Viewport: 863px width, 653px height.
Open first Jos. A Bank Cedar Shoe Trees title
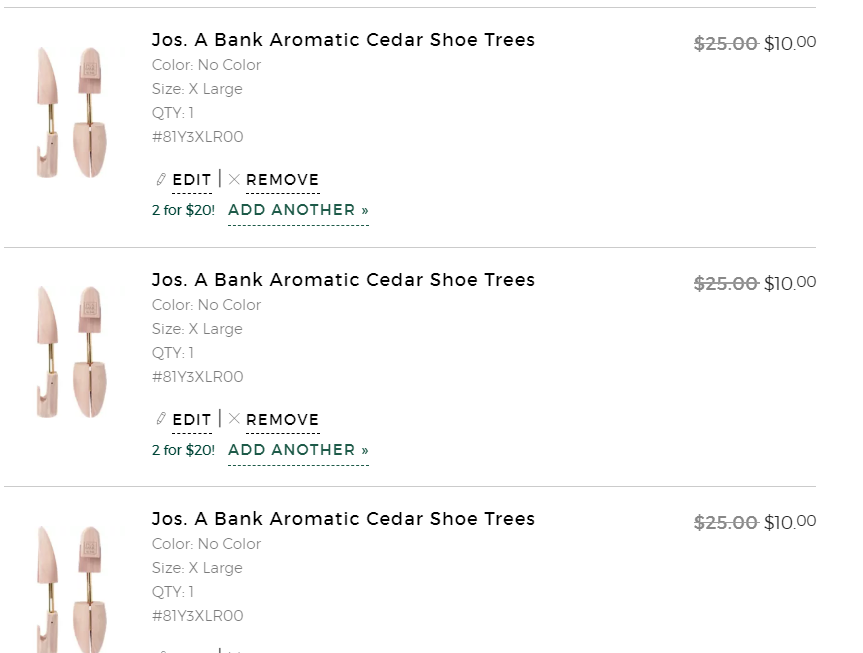[x=343, y=40]
